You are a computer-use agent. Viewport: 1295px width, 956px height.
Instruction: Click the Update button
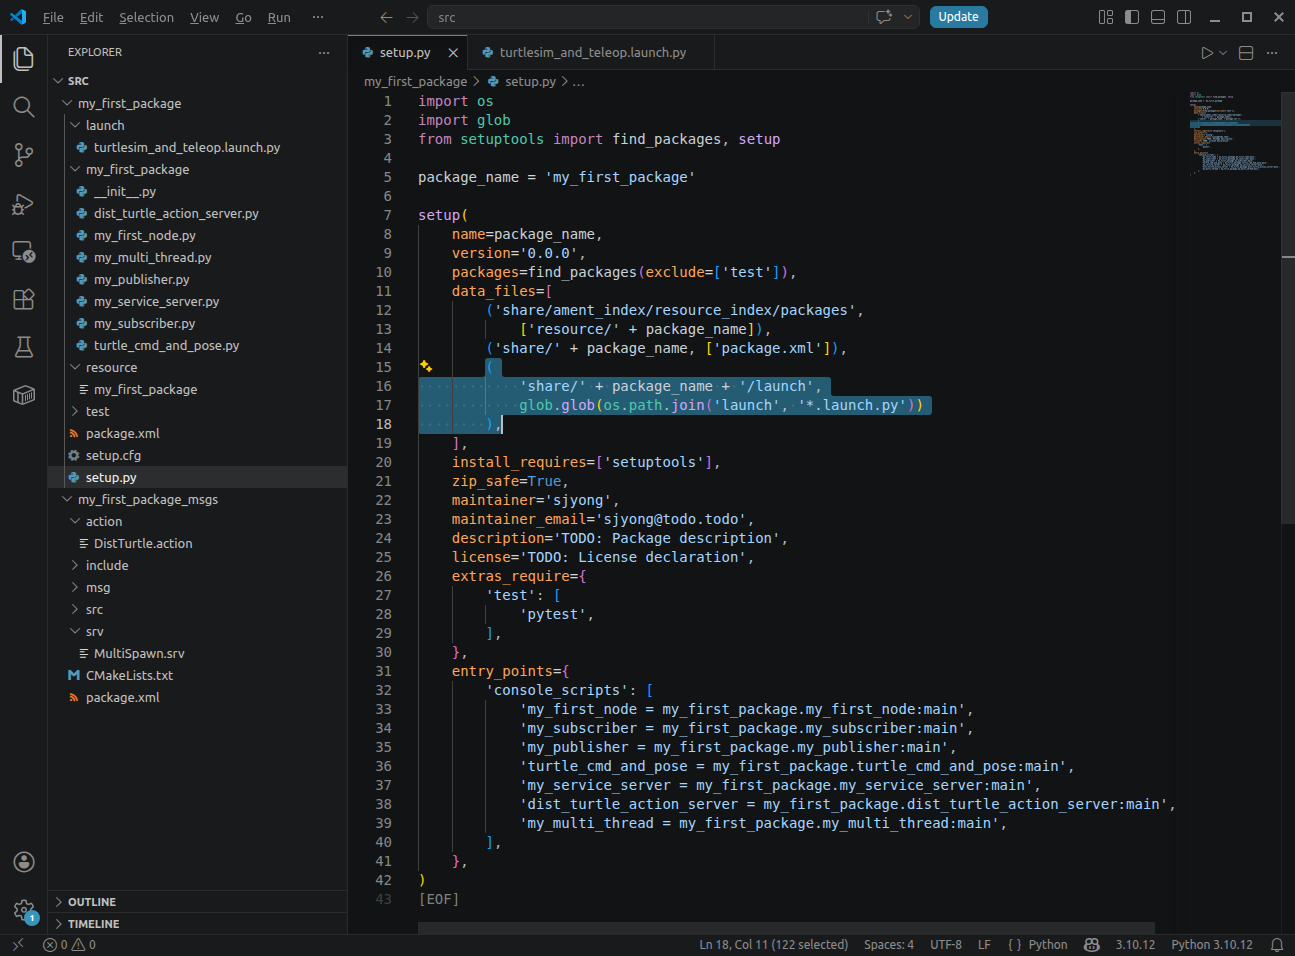(958, 17)
